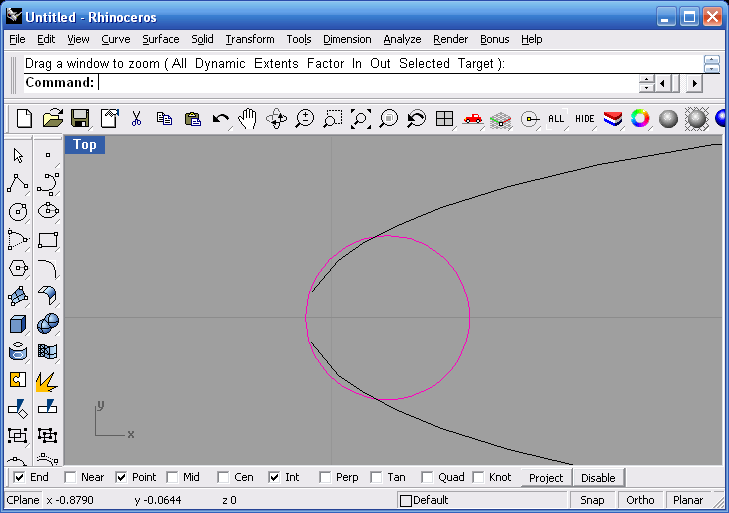Open the Surface menu

pos(161,40)
